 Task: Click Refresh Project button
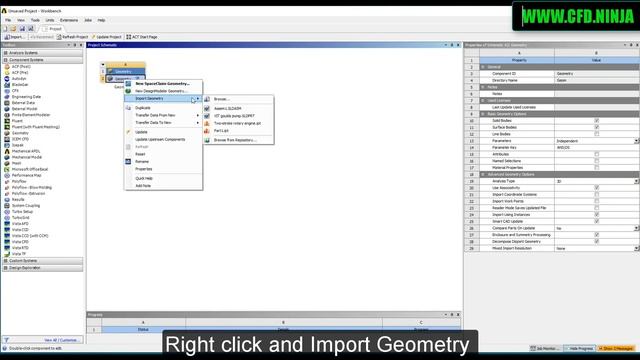click(73, 37)
